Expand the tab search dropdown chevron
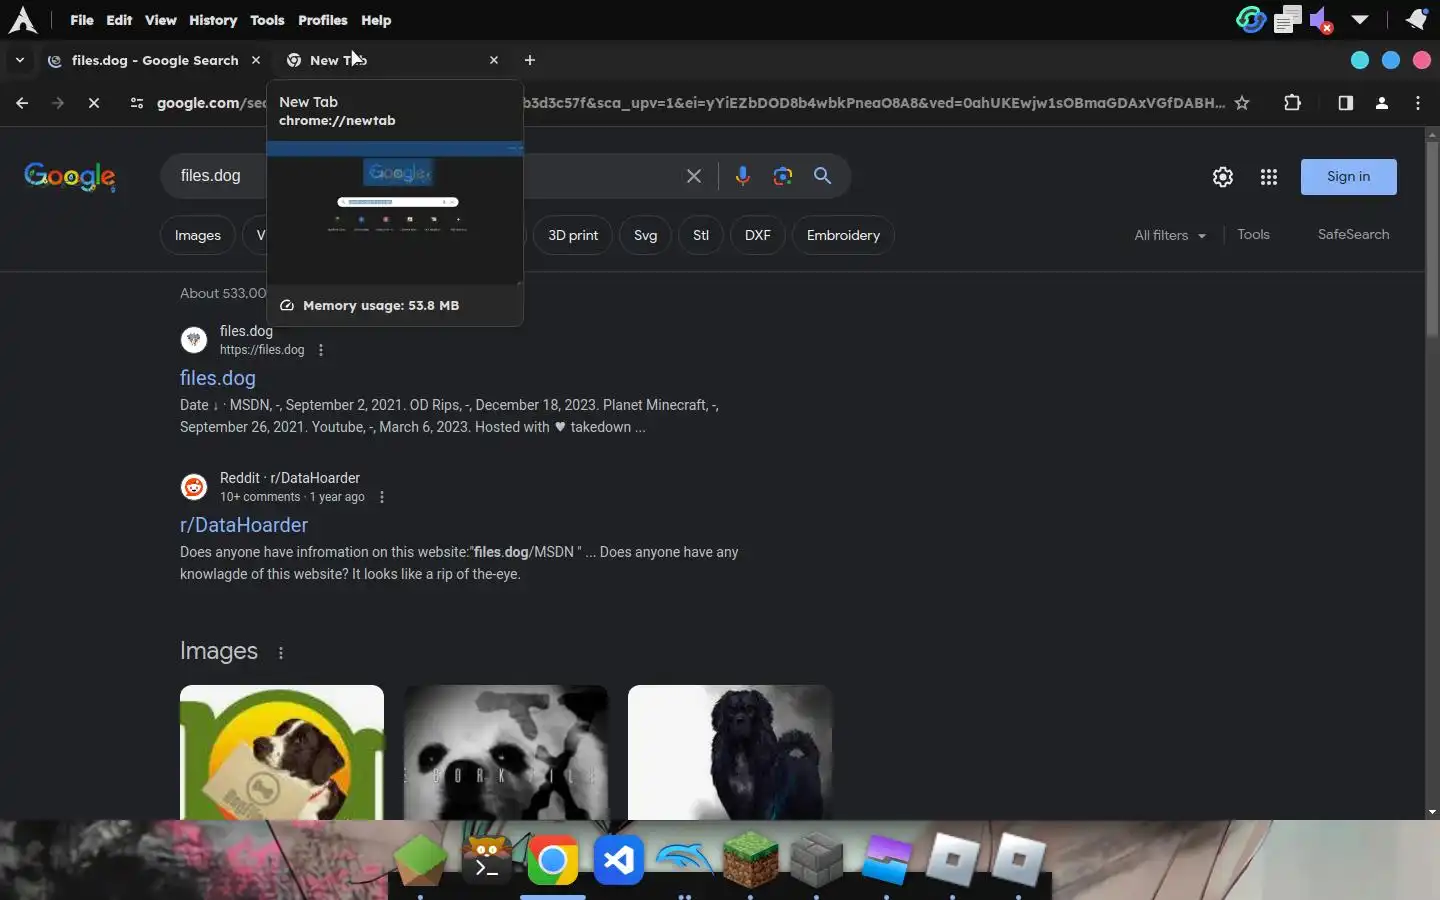This screenshot has width=1440, height=900. coord(19,60)
